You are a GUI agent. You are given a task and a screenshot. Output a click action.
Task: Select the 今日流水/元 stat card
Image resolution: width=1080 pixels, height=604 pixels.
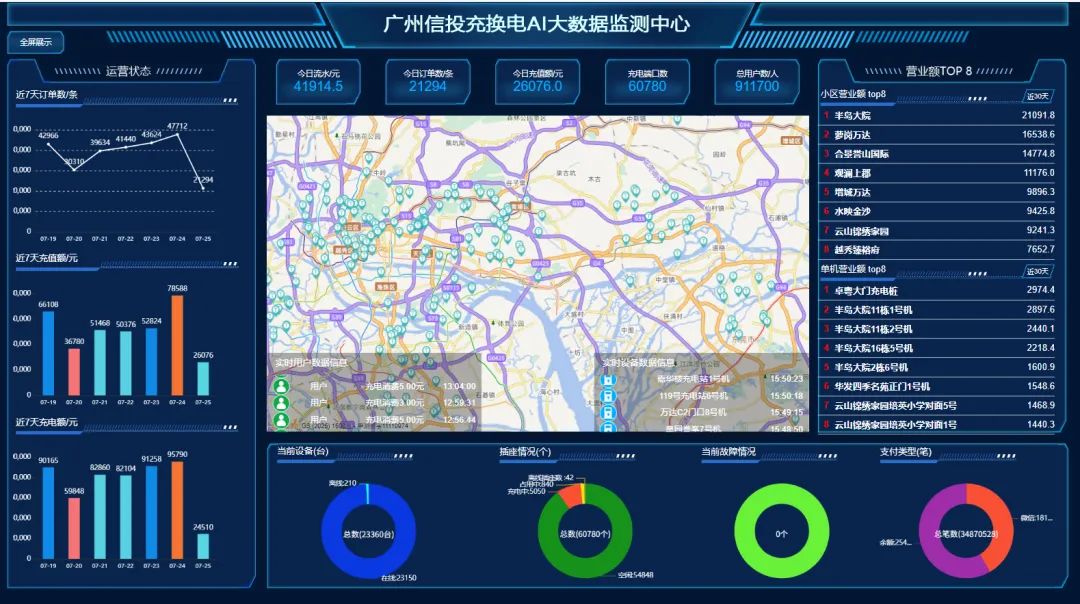[x=318, y=81]
